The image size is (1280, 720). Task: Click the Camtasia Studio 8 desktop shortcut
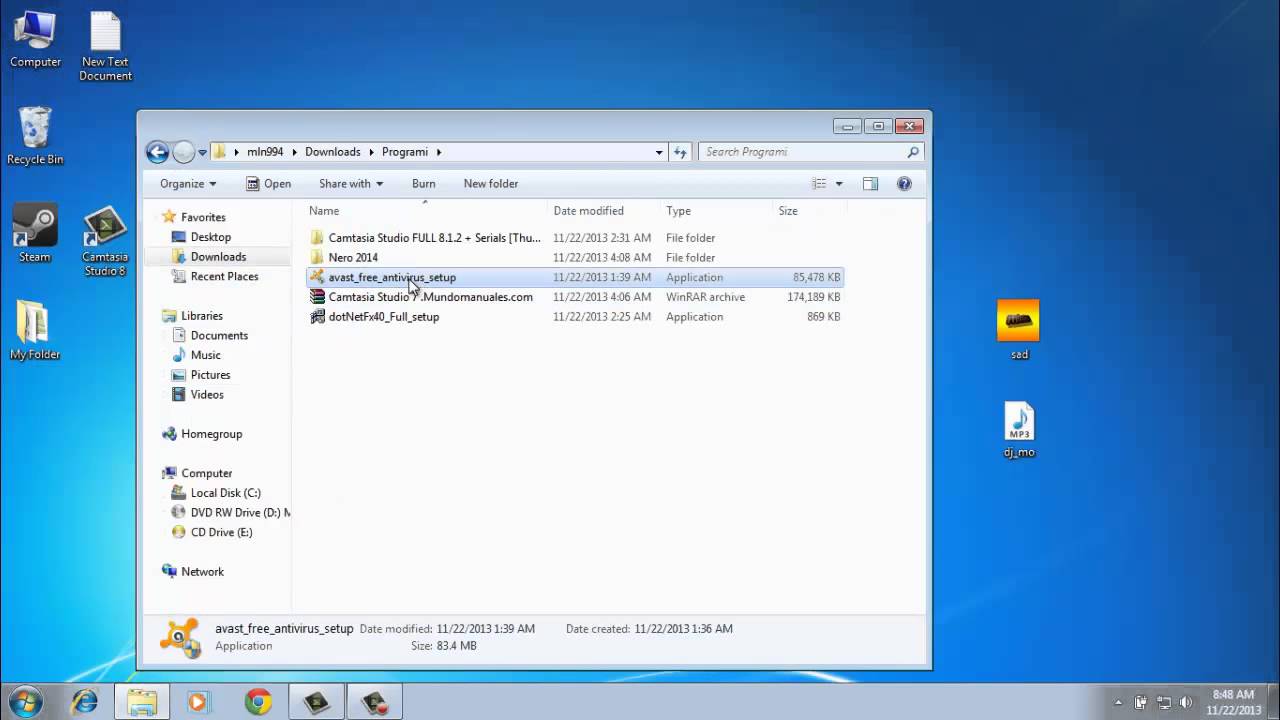point(105,241)
